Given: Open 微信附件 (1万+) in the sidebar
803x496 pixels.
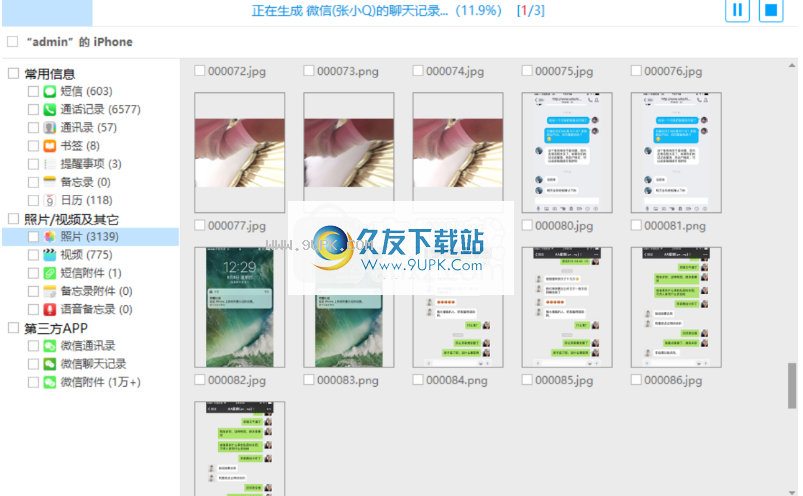Looking at the screenshot, I should 100,382.
